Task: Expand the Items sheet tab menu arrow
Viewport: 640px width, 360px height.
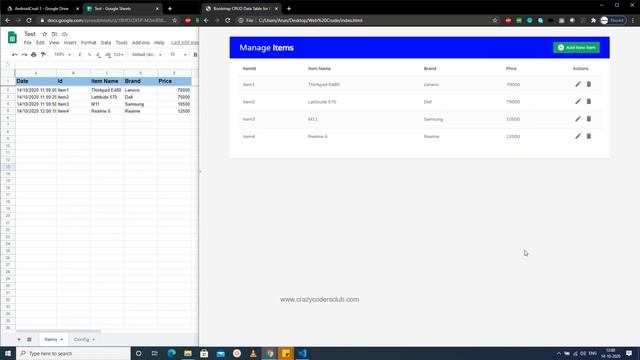Action: point(62,340)
